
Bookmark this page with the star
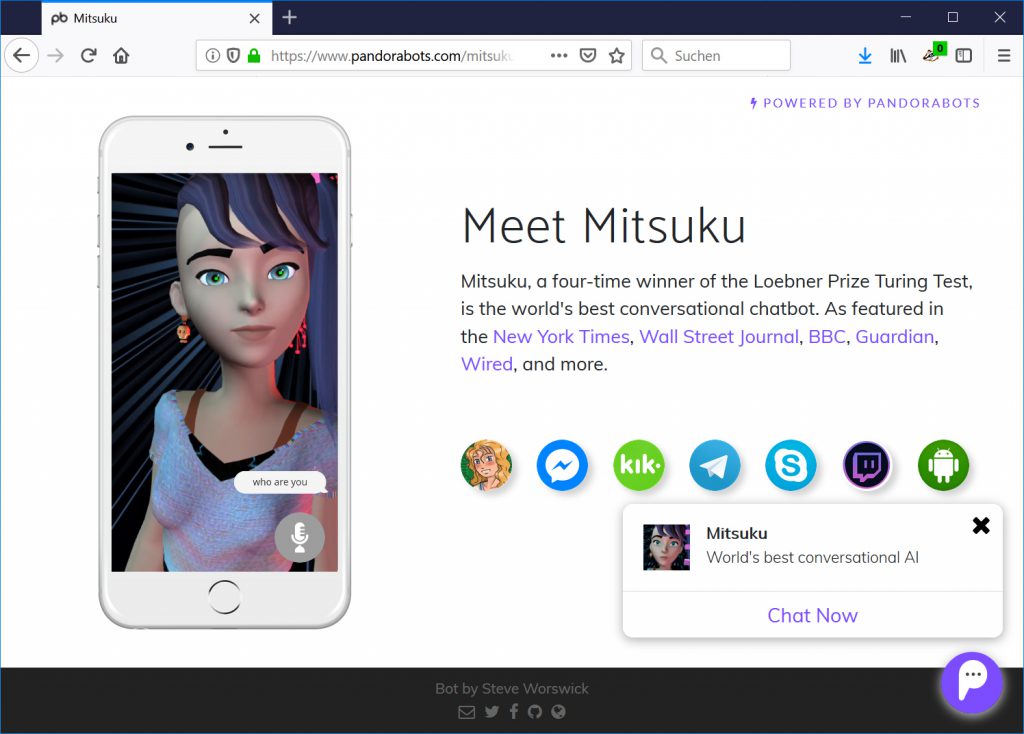[x=617, y=56]
